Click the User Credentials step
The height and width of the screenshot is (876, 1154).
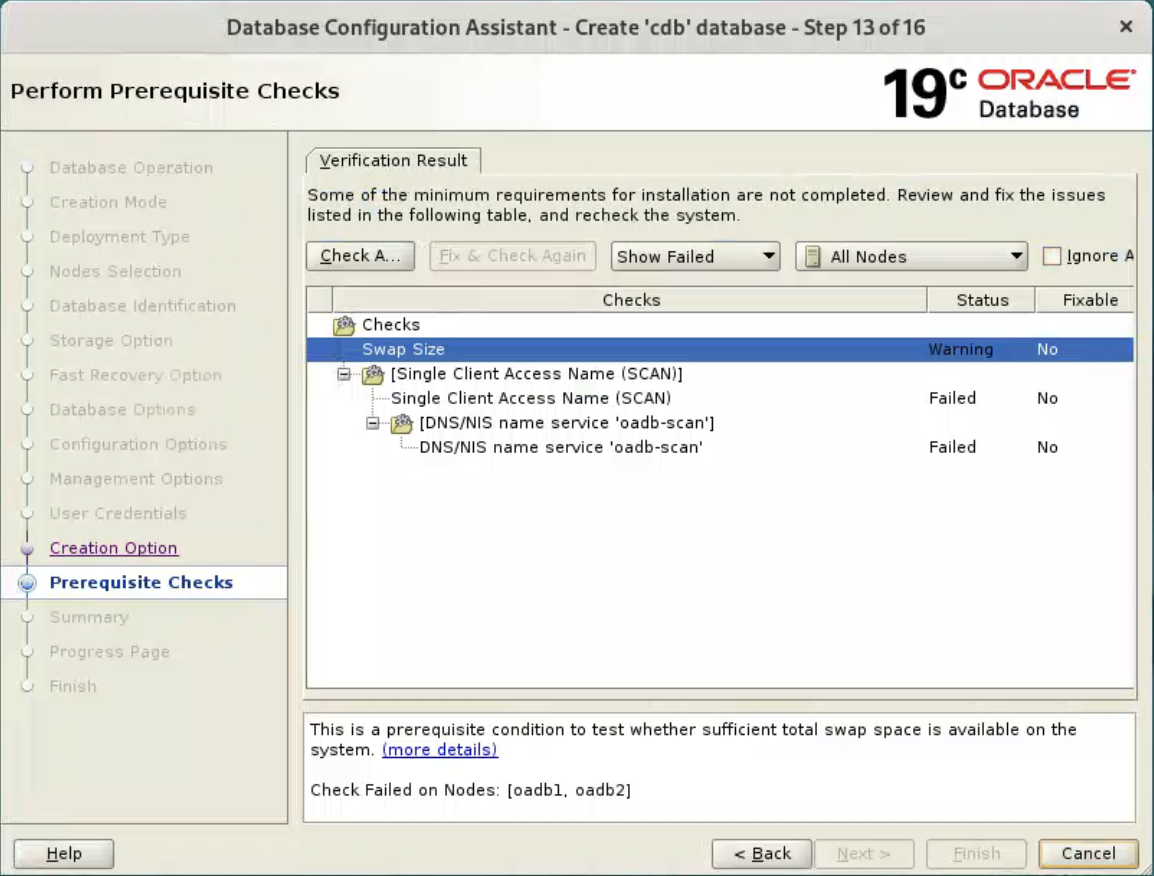pos(118,514)
